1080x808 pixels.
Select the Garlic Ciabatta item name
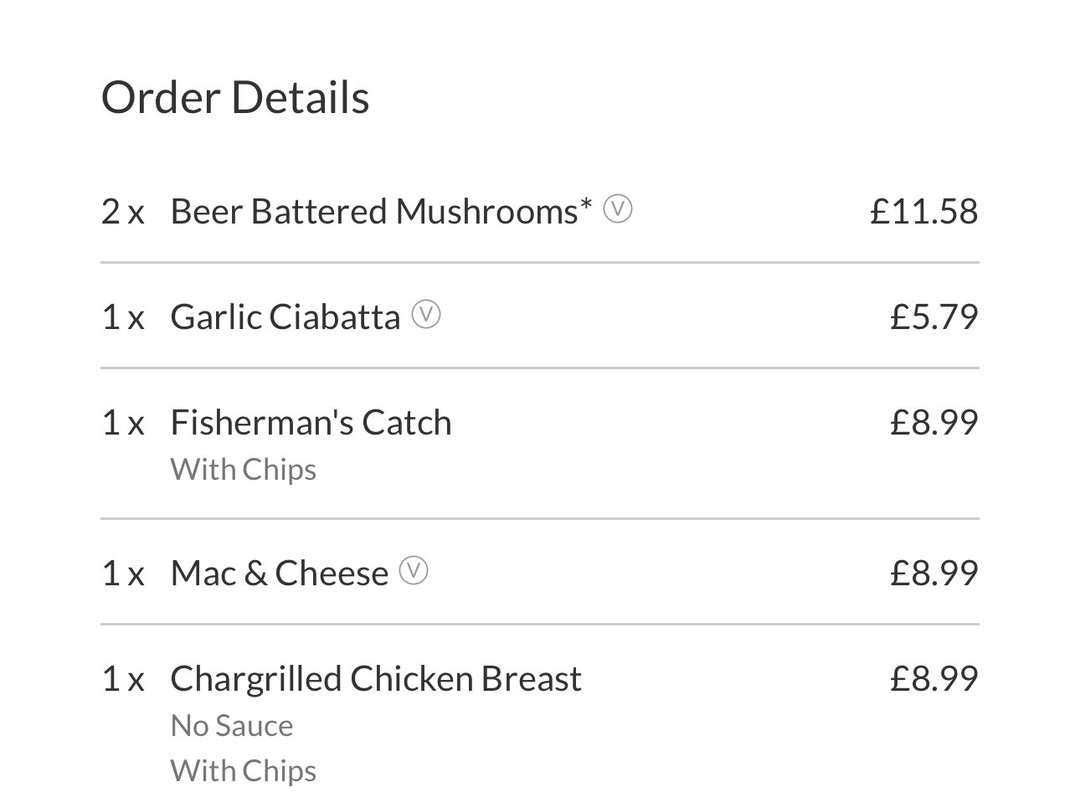click(285, 317)
